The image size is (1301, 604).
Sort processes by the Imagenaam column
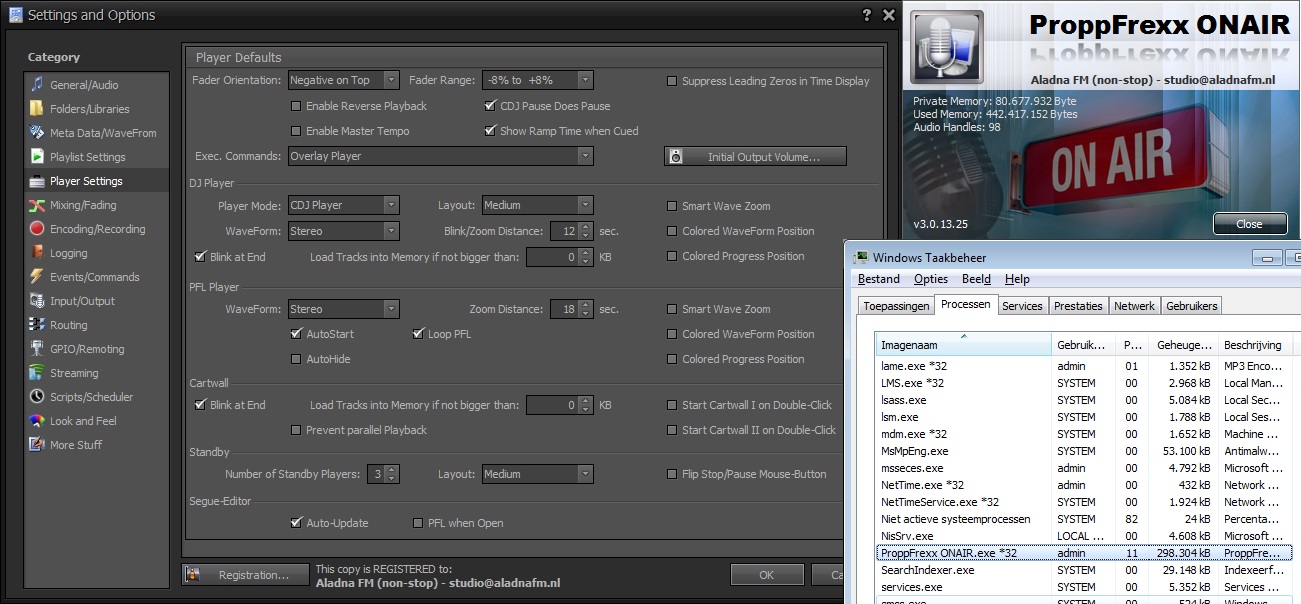(x=963, y=345)
